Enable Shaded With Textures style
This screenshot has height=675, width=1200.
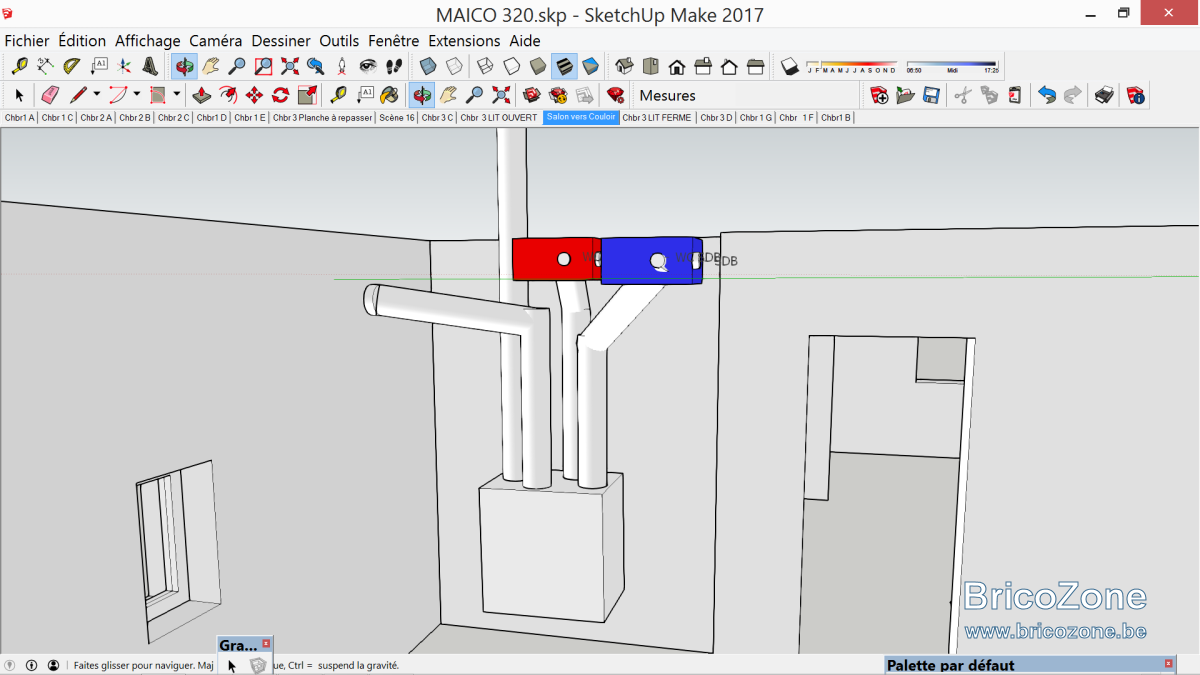[564, 66]
